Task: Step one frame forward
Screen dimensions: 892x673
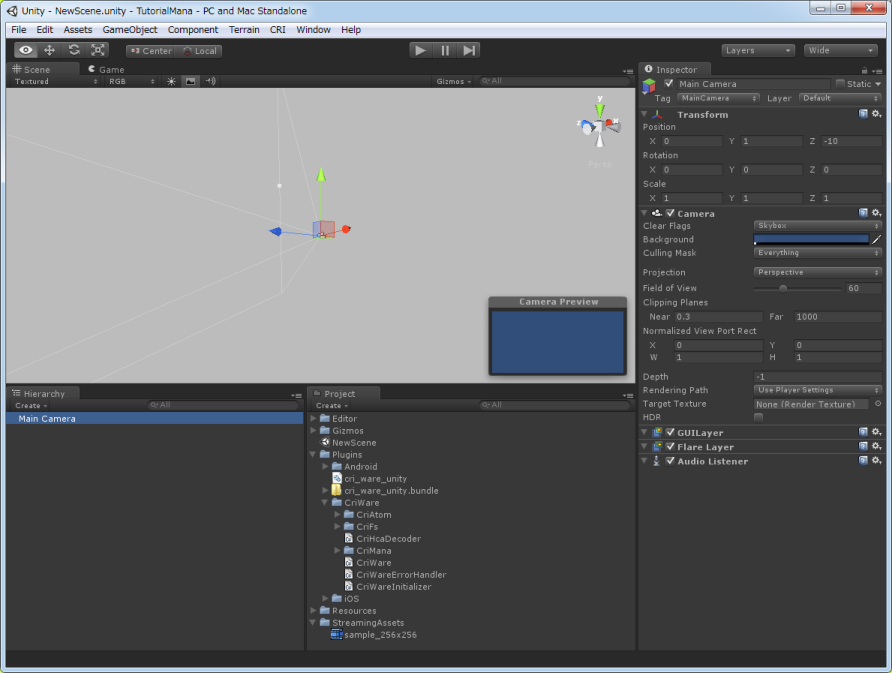Action: 469,50
